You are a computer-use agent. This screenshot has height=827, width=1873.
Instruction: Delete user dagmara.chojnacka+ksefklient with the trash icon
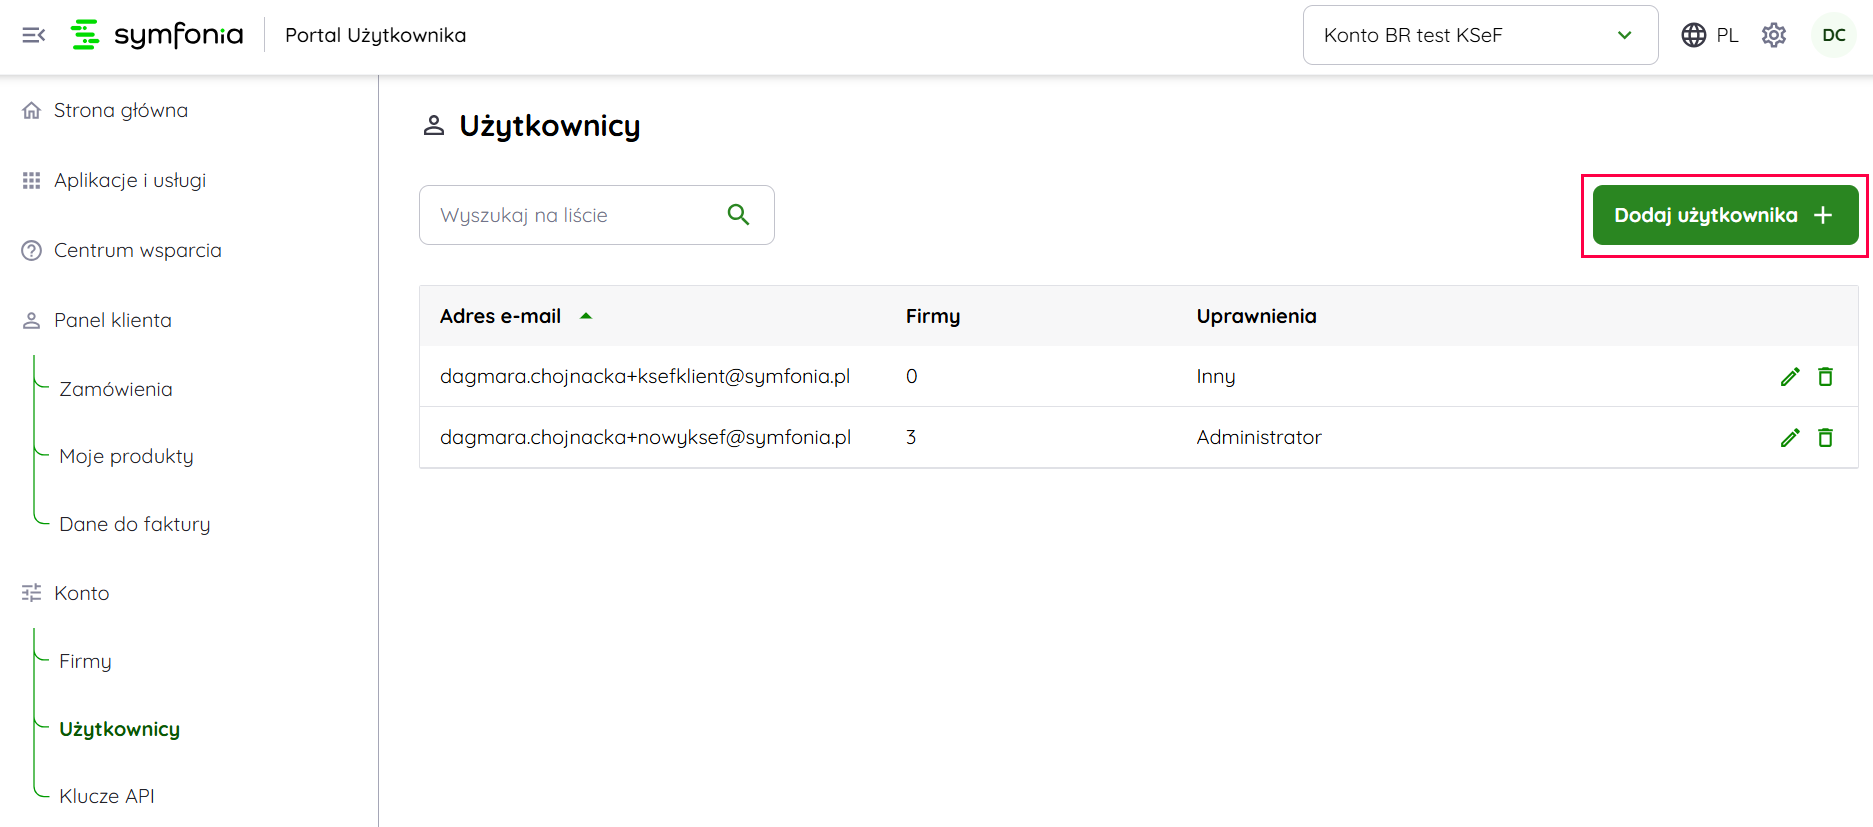[x=1825, y=377]
